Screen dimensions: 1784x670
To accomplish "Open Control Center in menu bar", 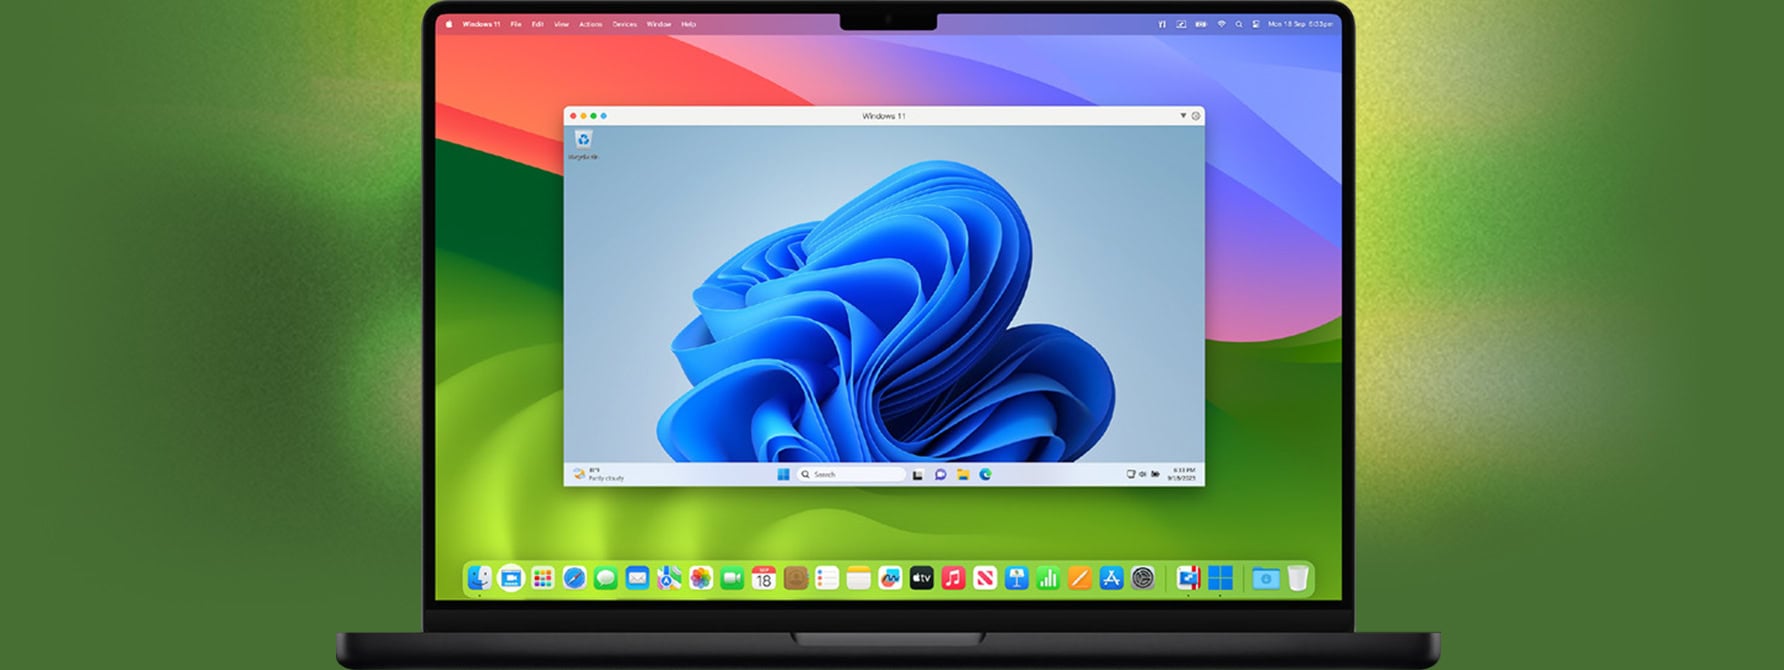I will coord(1256,24).
